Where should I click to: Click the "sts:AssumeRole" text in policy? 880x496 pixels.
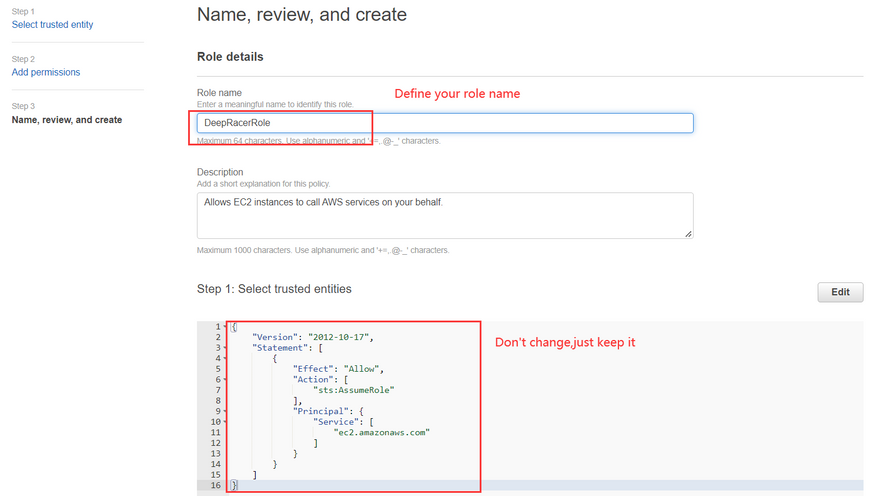pos(354,390)
